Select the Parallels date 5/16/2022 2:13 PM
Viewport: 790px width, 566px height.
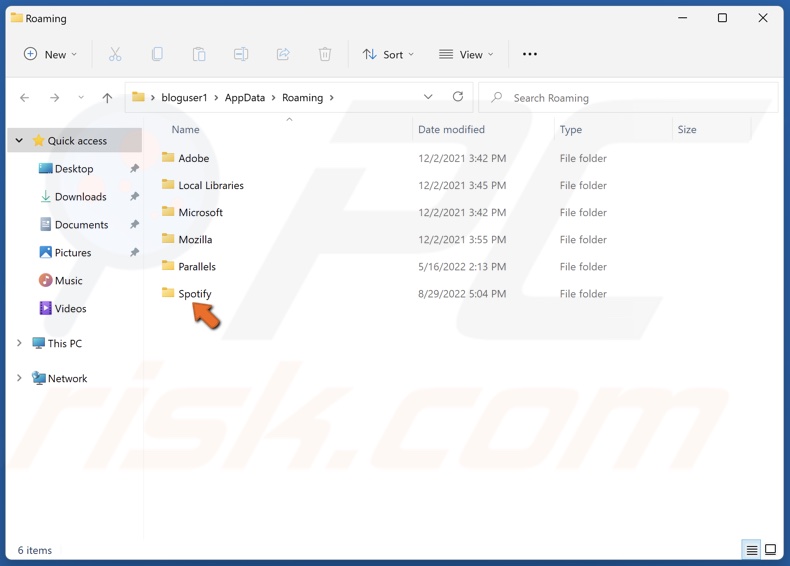462,266
